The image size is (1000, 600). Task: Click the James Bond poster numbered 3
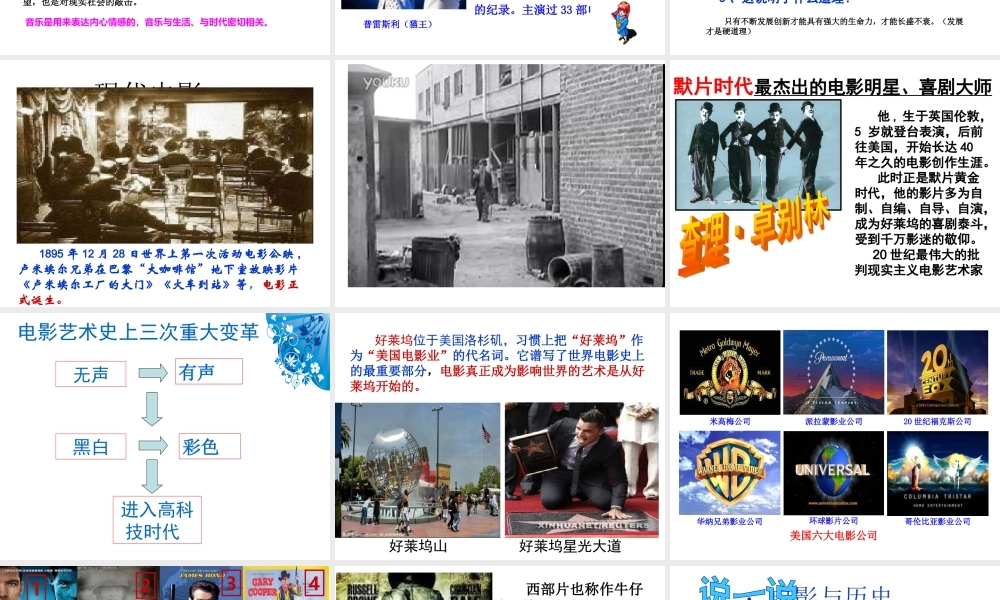pyautogui.click(x=202, y=583)
